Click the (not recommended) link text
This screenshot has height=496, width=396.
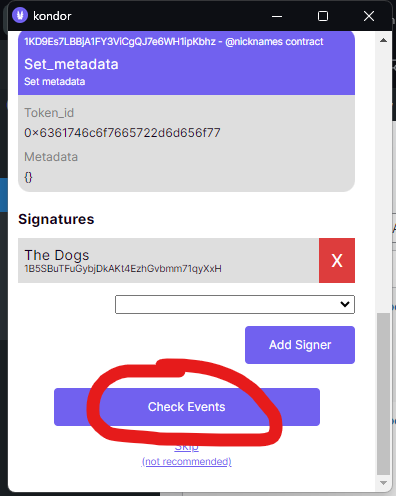(x=187, y=461)
